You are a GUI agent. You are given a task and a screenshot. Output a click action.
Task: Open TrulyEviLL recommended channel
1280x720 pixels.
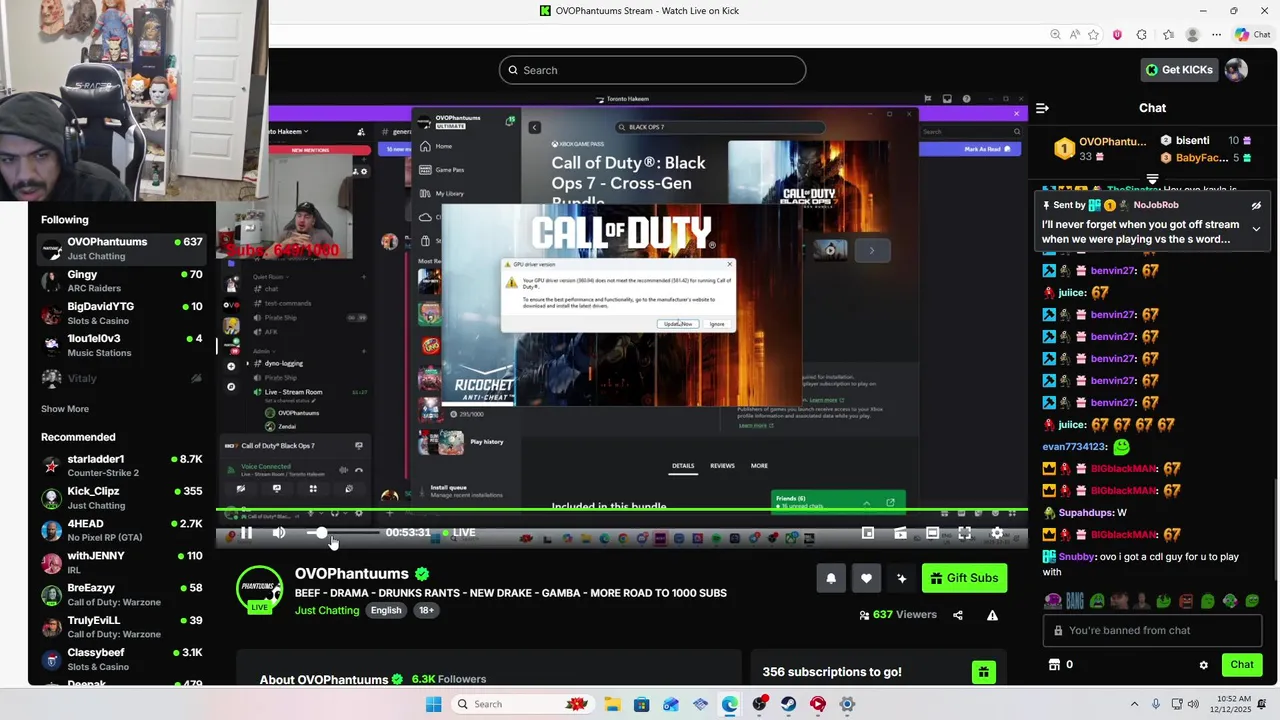[x=122, y=627]
